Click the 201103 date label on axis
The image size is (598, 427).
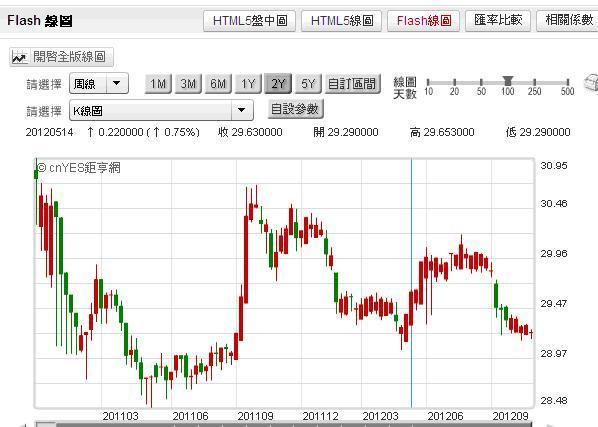point(120,416)
